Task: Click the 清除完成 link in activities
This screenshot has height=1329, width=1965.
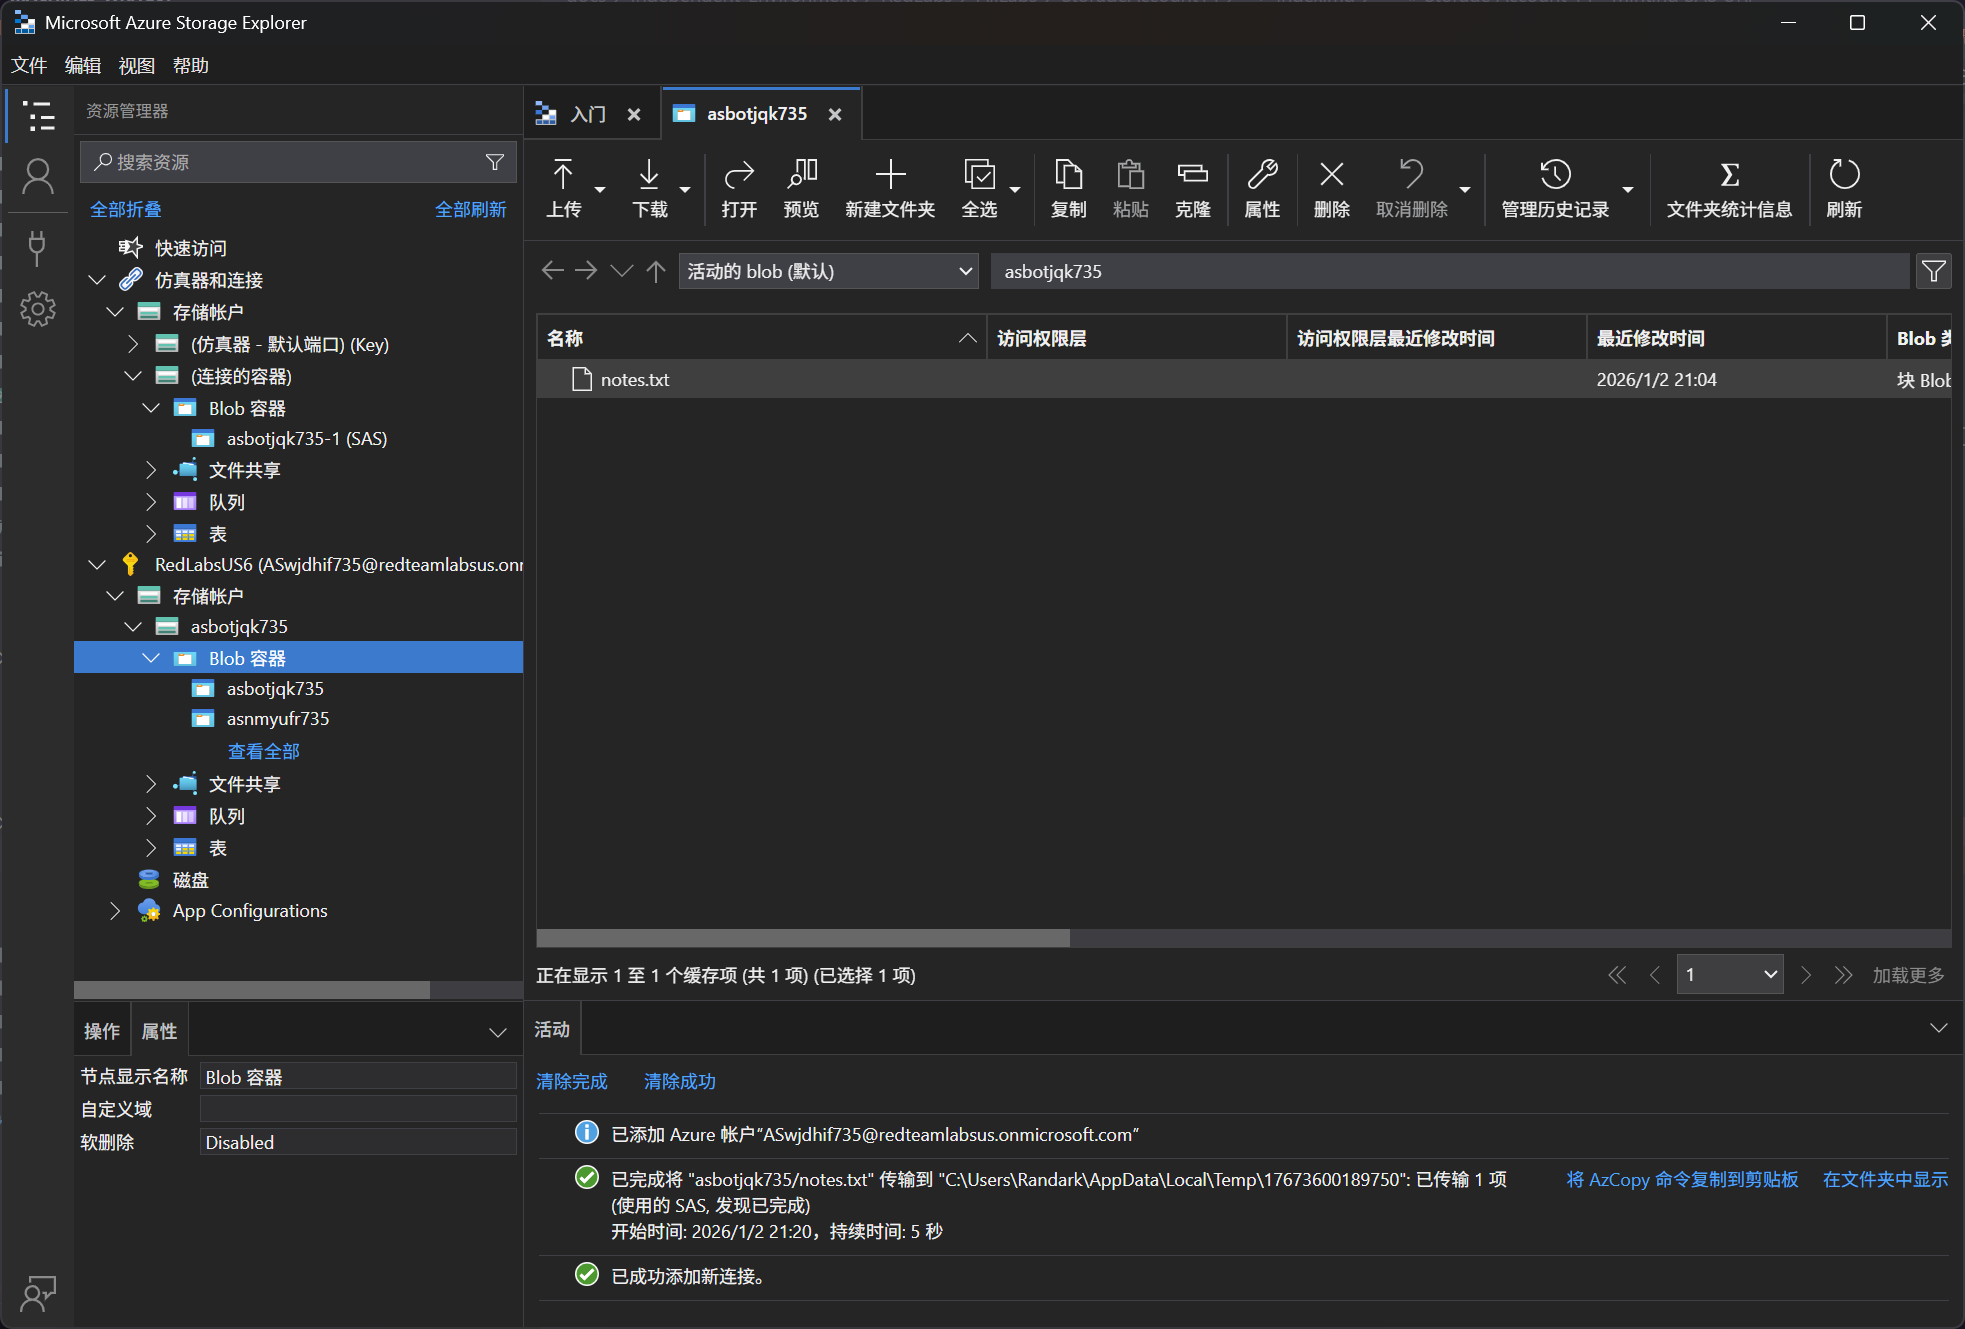Action: 571,1081
